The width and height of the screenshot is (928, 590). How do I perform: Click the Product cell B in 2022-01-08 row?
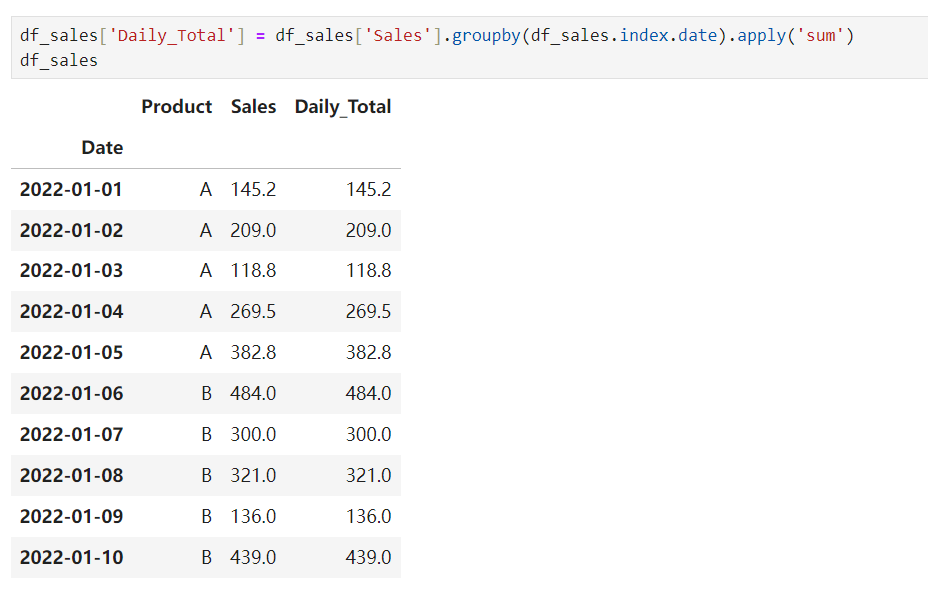tap(206, 476)
